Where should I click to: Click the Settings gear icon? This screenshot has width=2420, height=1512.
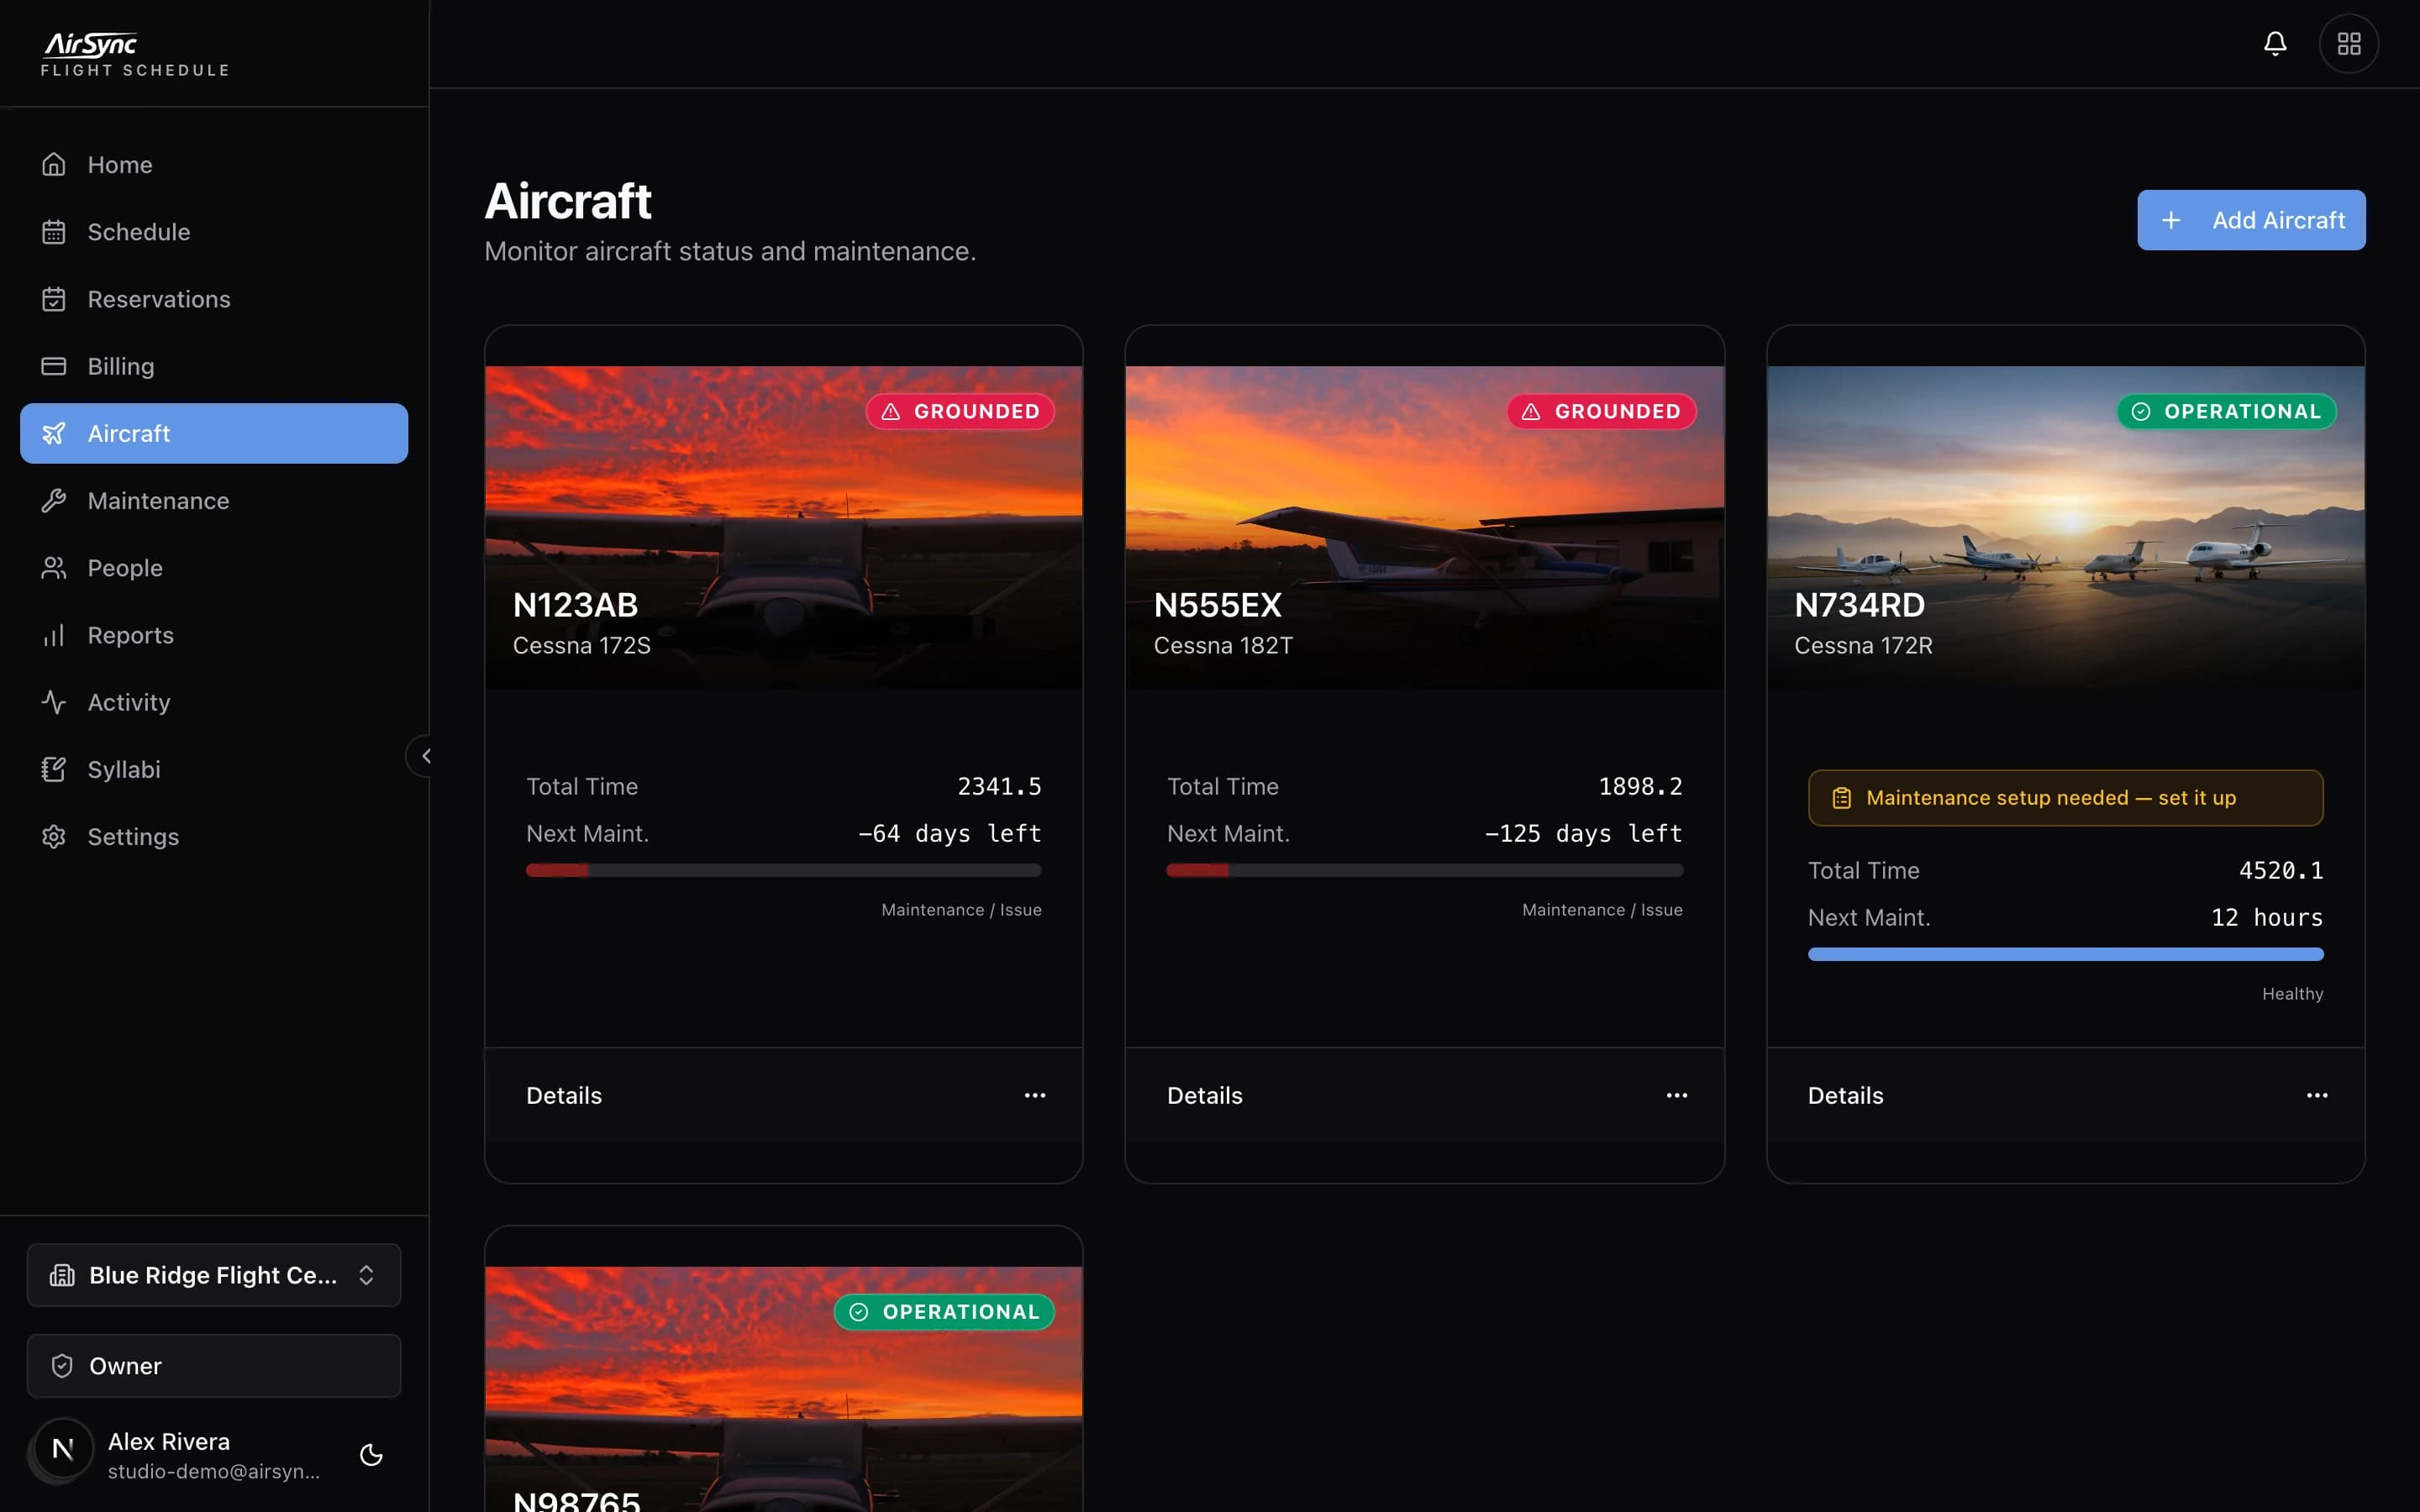(x=54, y=836)
